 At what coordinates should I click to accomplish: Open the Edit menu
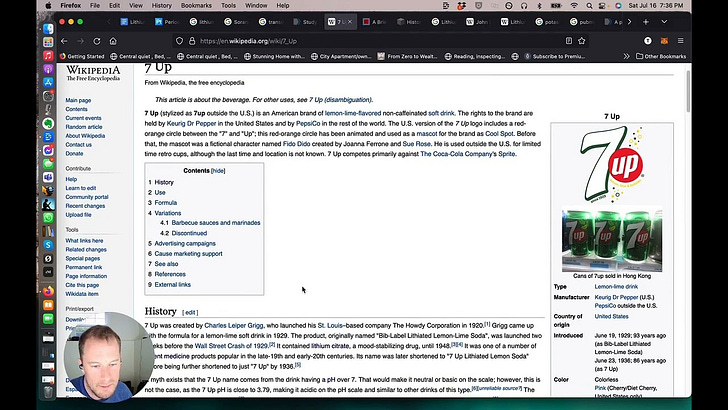pyautogui.click(x=114, y=6)
